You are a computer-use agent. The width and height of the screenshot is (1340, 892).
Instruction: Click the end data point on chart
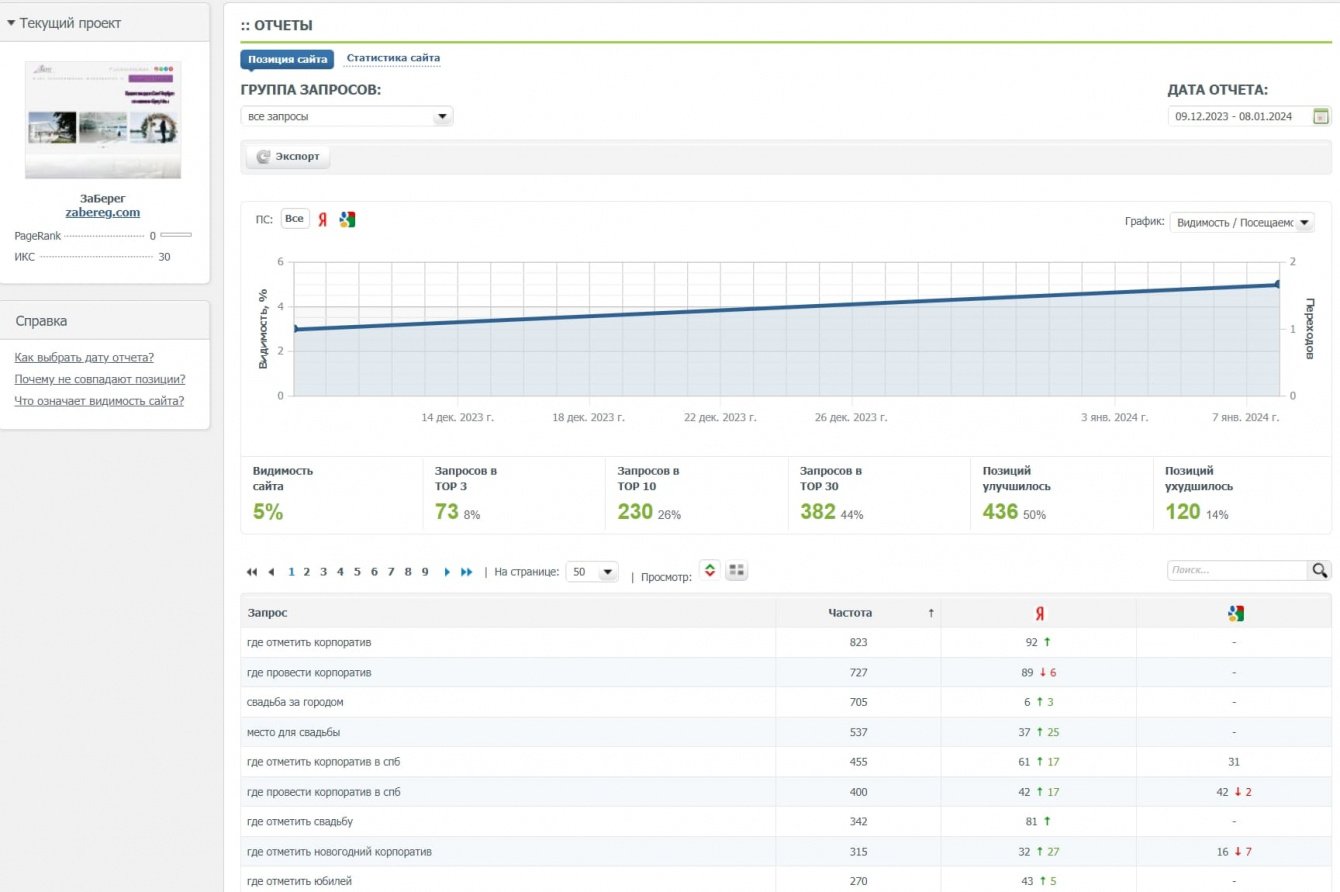tap(1278, 285)
